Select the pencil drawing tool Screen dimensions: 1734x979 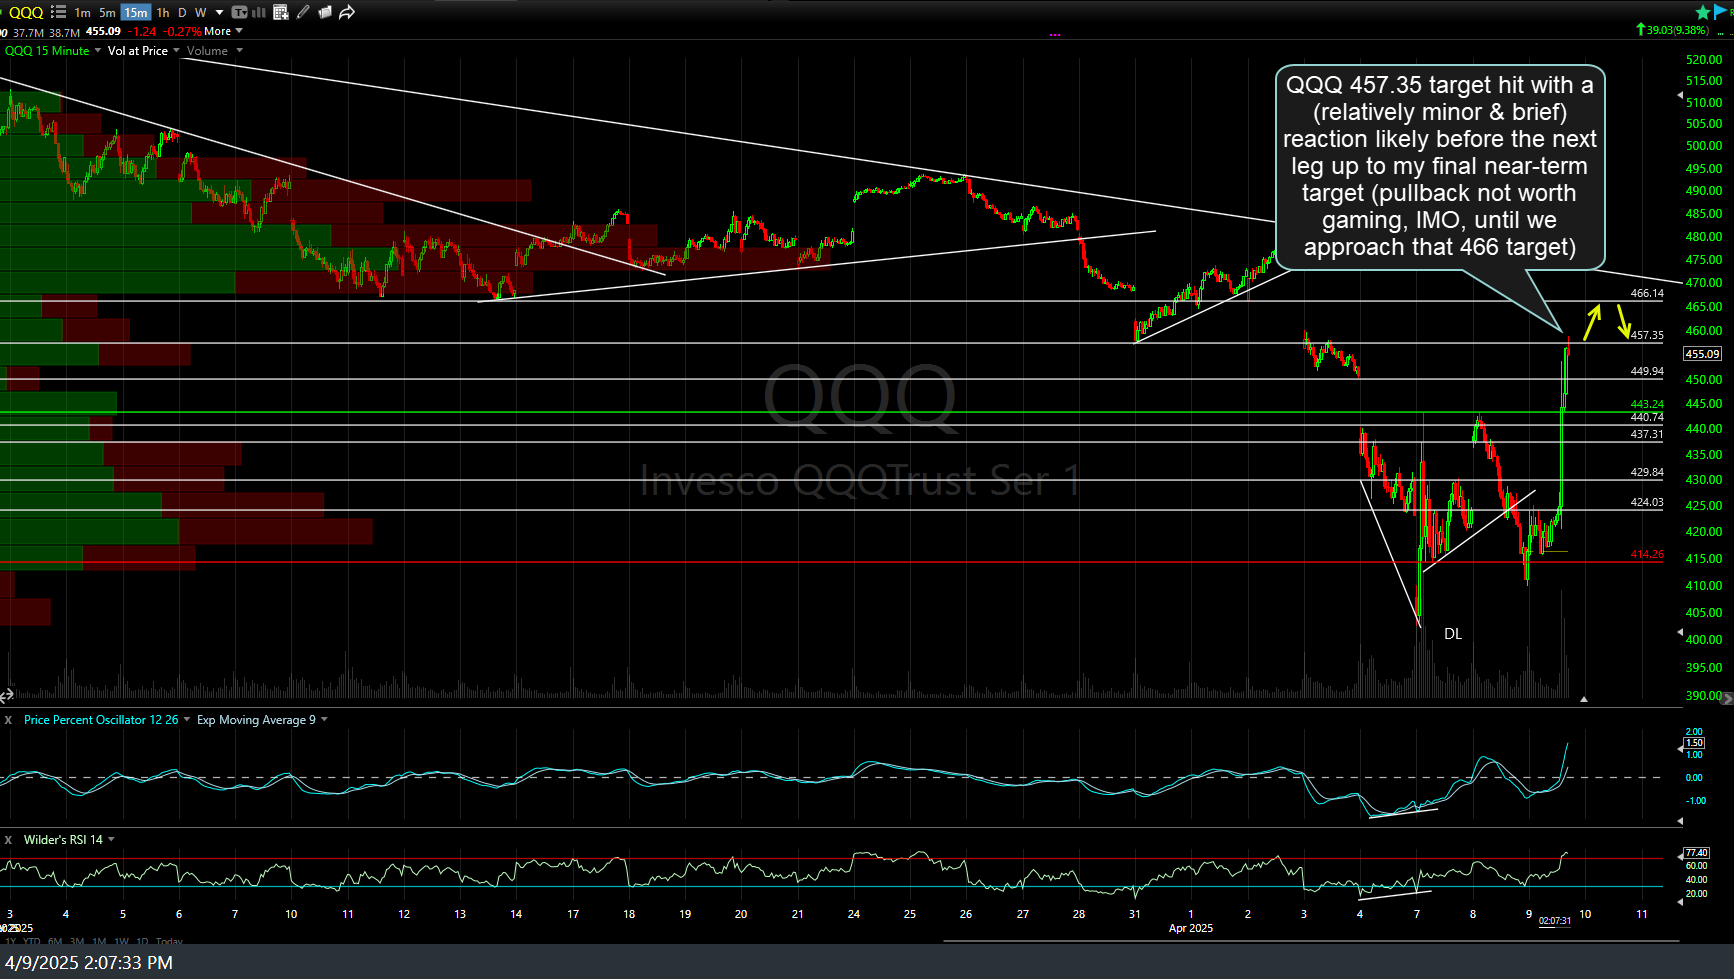pos(303,12)
